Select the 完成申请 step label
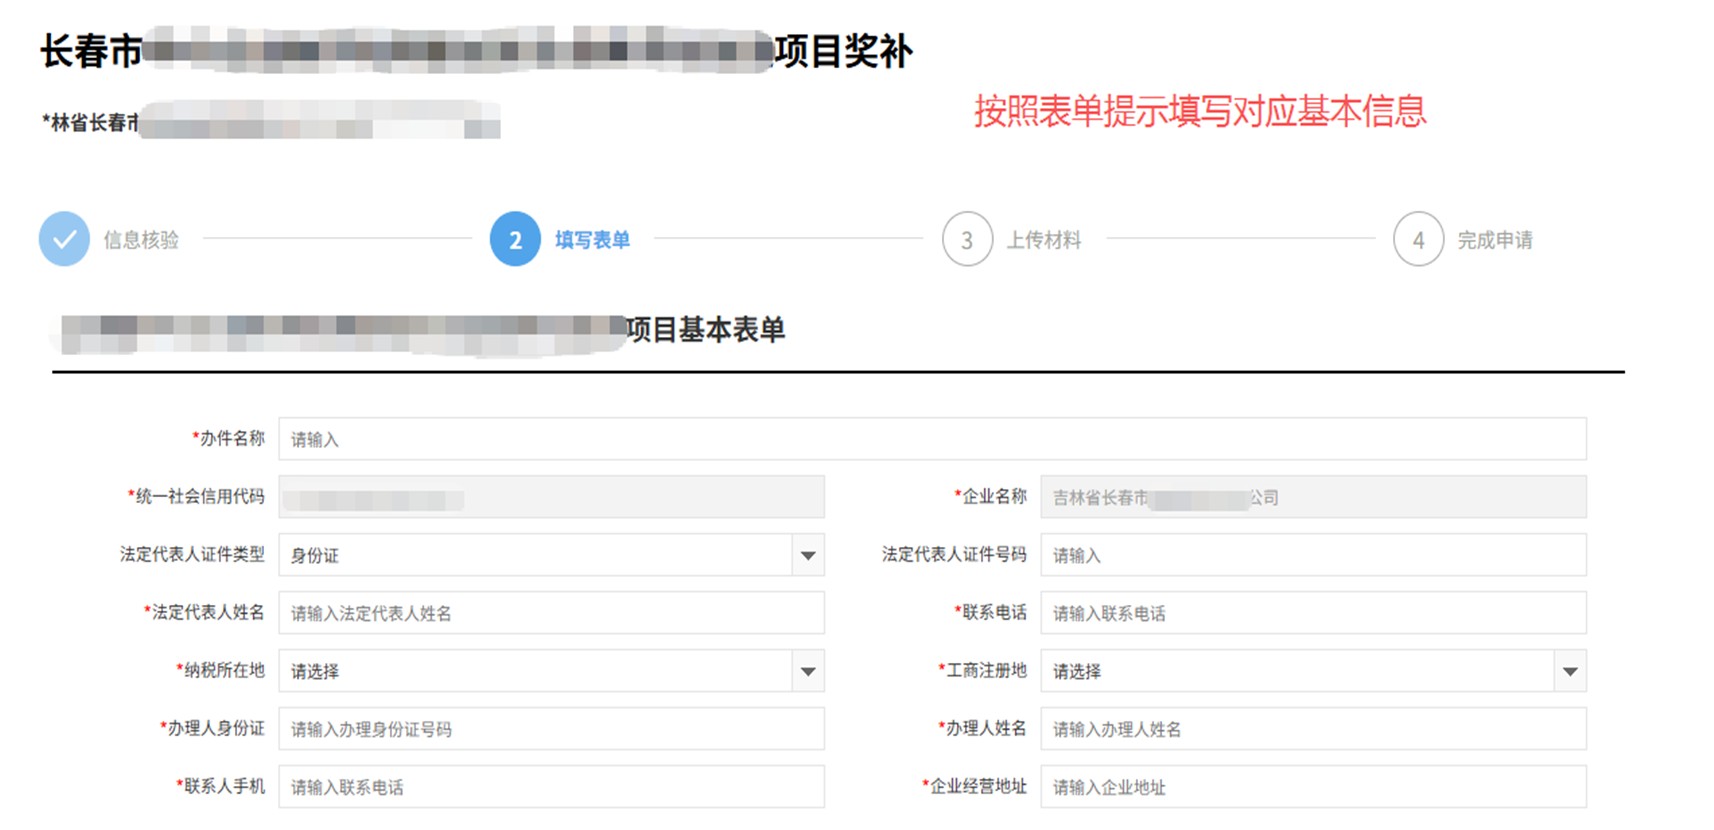The image size is (1714, 830). tap(1494, 240)
